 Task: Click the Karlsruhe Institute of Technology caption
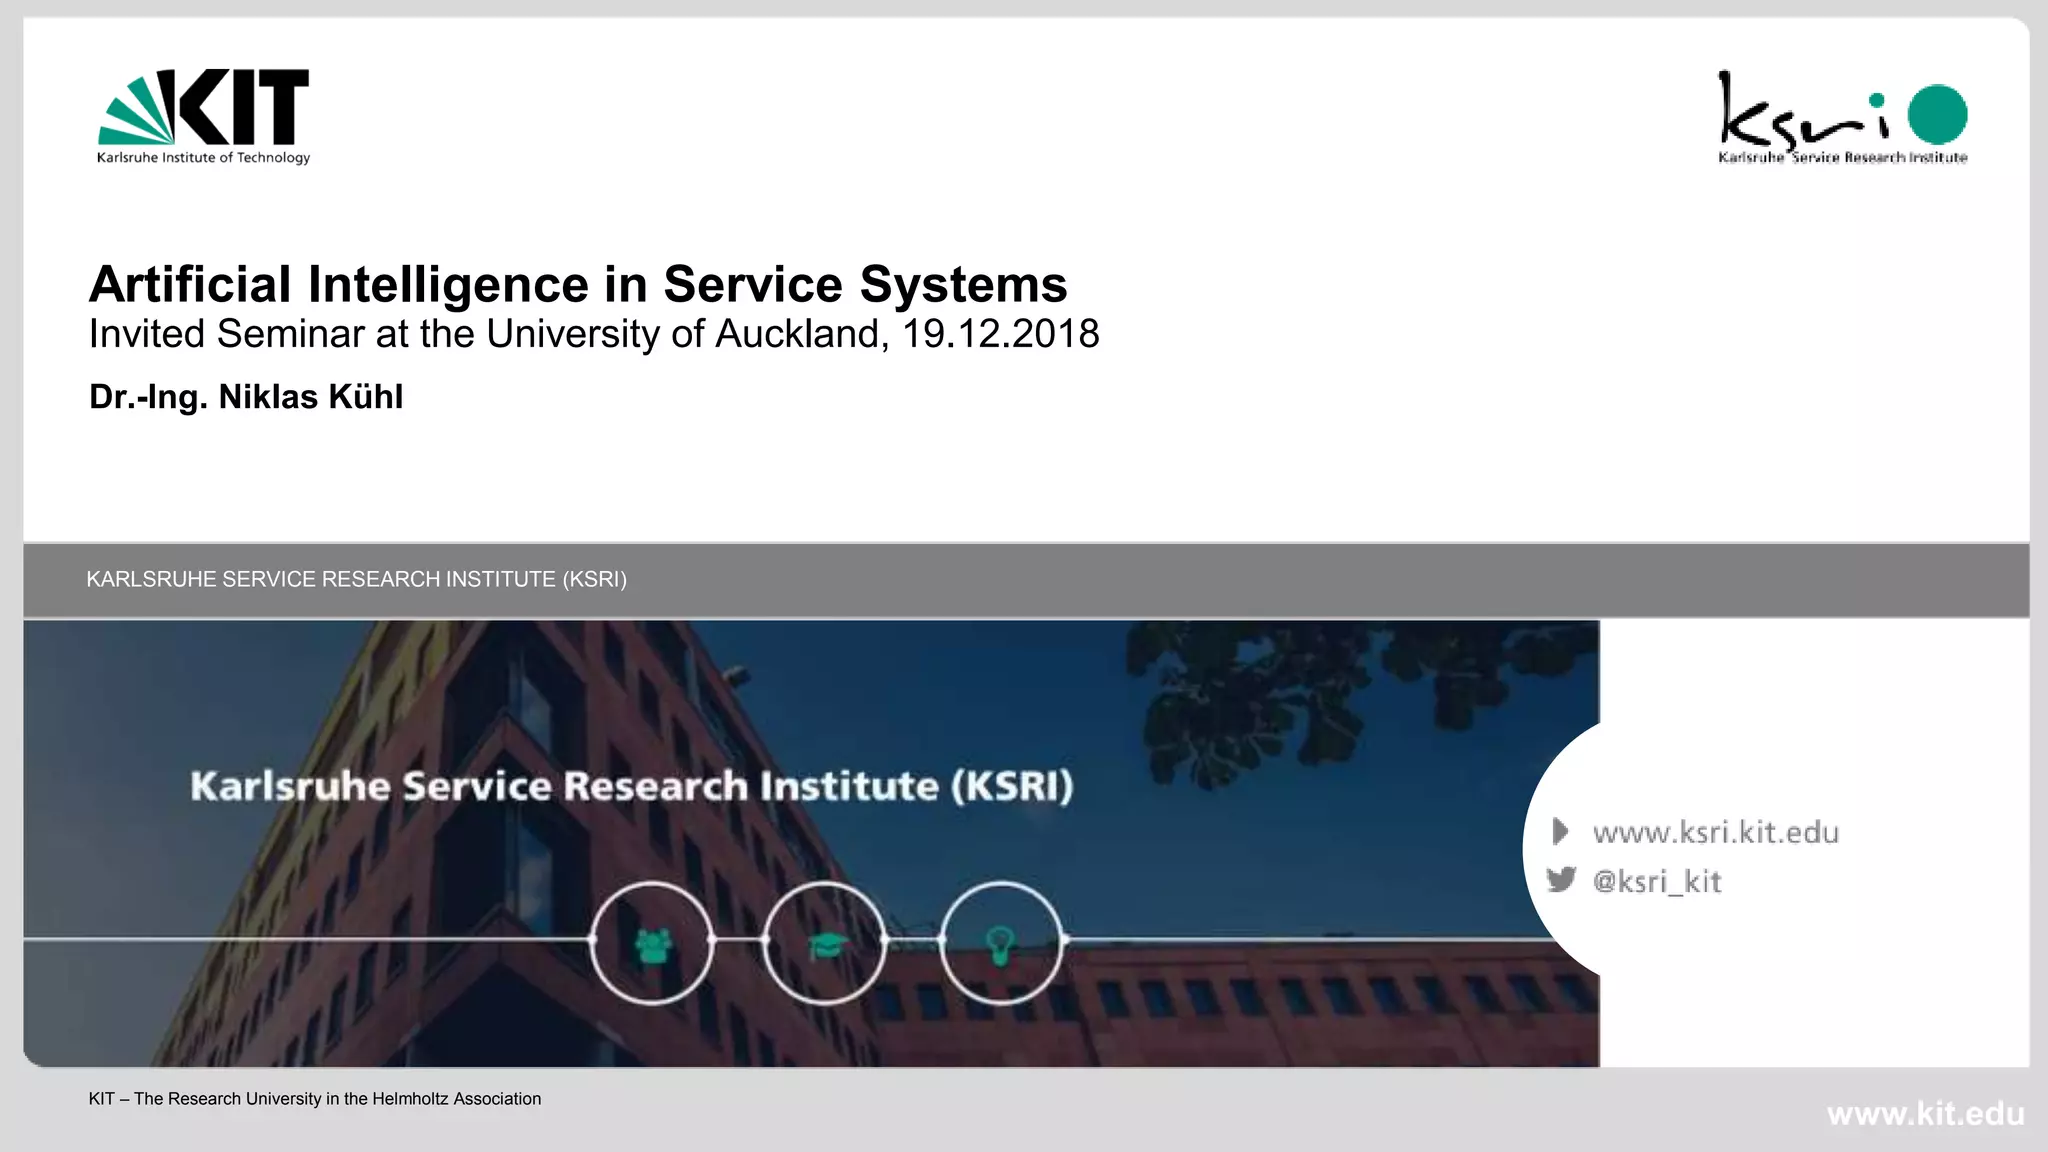(203, 158)
